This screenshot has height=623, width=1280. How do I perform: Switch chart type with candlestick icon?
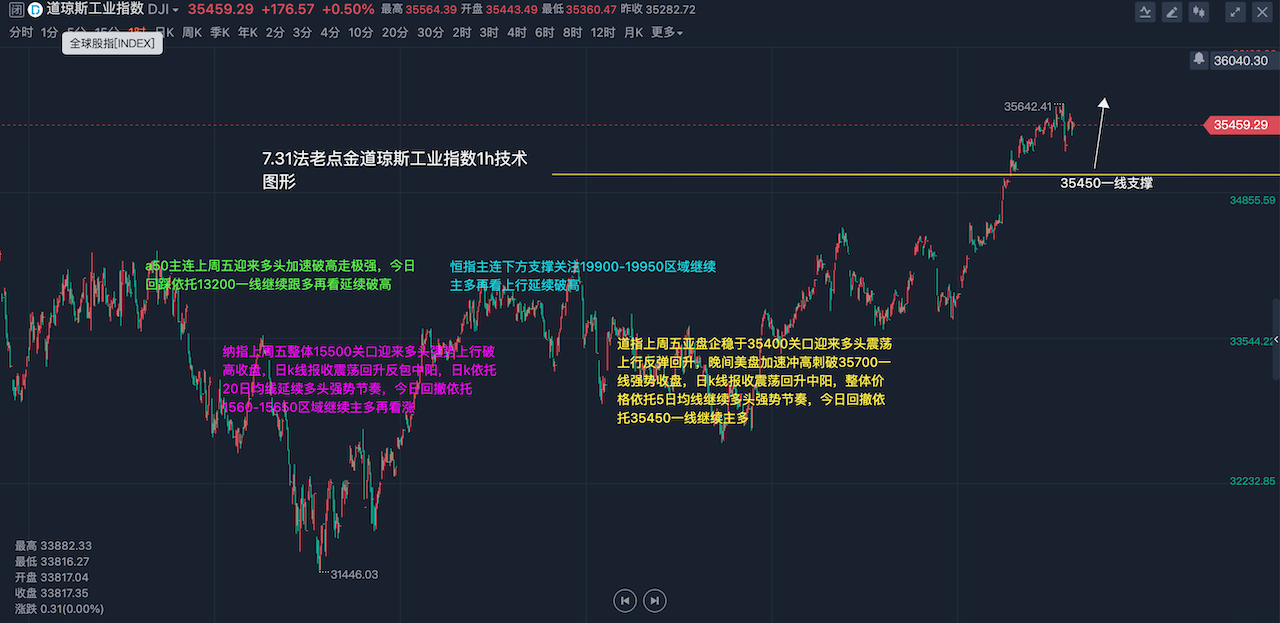[1198, 12]
